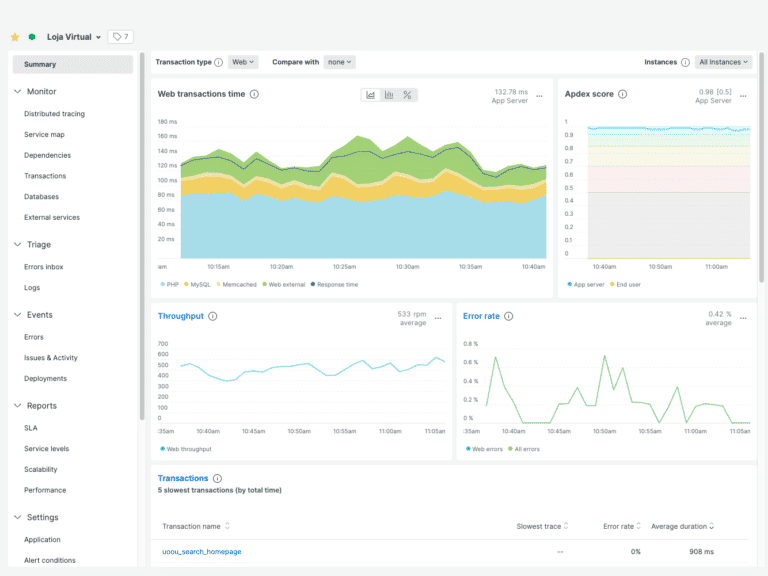The height and width of the screenshot is (576, 768).
Task: Open External services page
Action: click(x=52, y=217)
